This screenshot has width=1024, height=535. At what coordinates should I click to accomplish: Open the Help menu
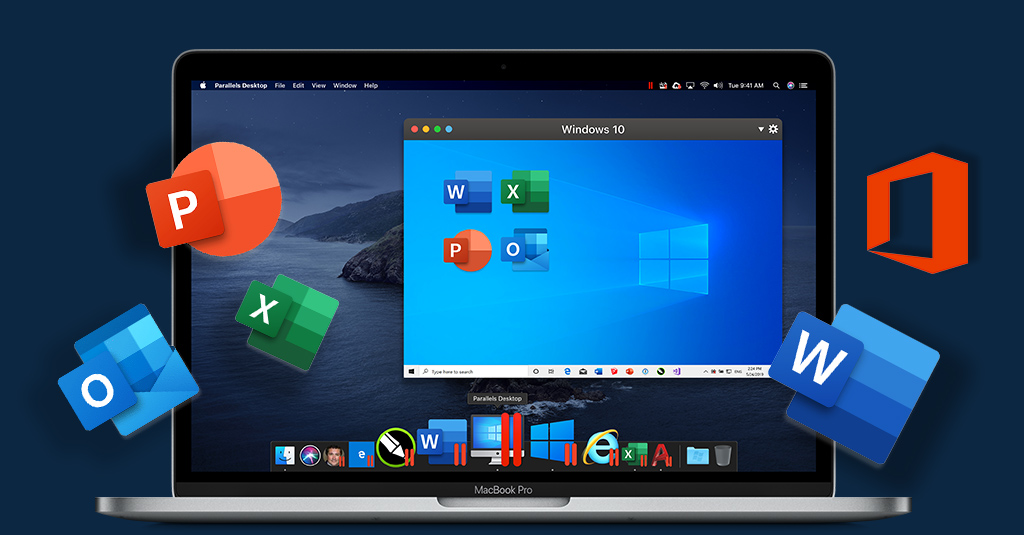pyautogui.click(x=371, y=86)
